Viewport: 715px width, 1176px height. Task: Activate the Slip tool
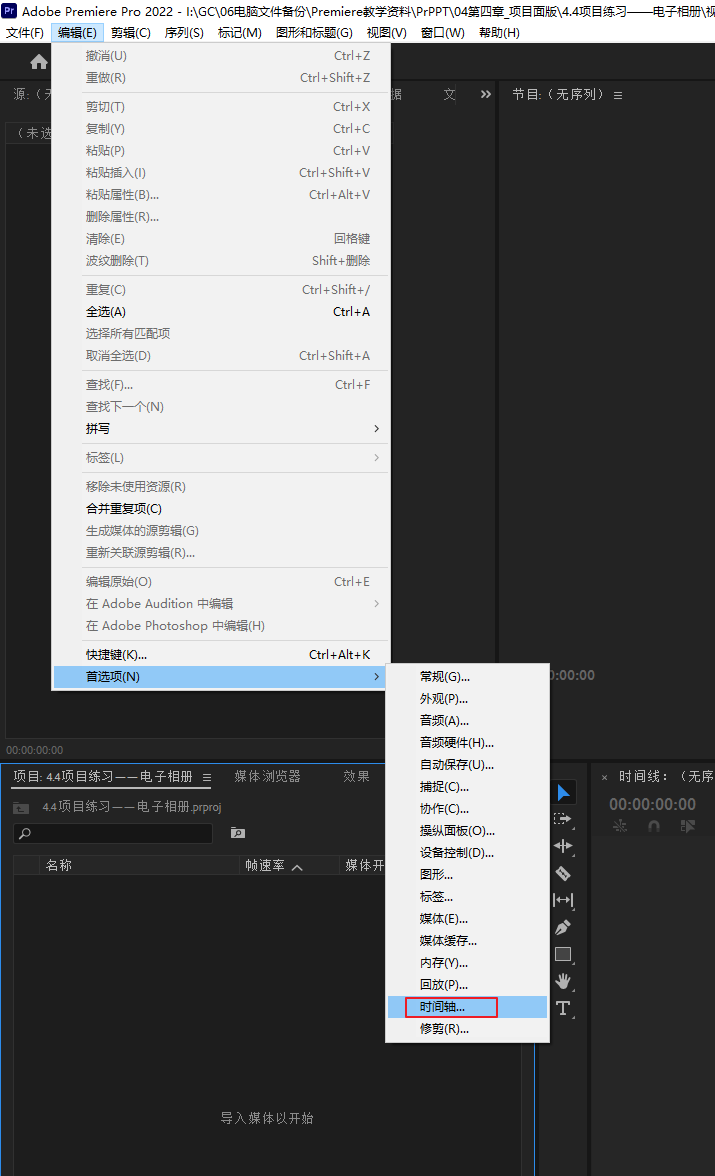pyautogui.click(x=563, y=900)
